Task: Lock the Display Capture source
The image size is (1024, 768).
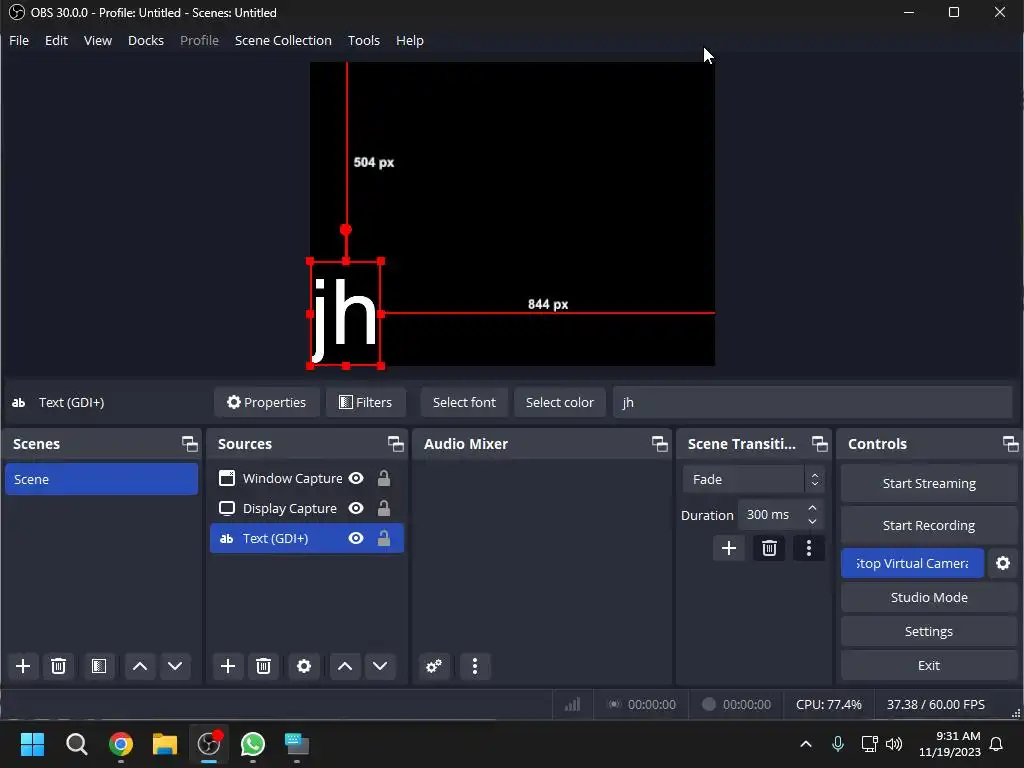Action: tap(384, 508)
